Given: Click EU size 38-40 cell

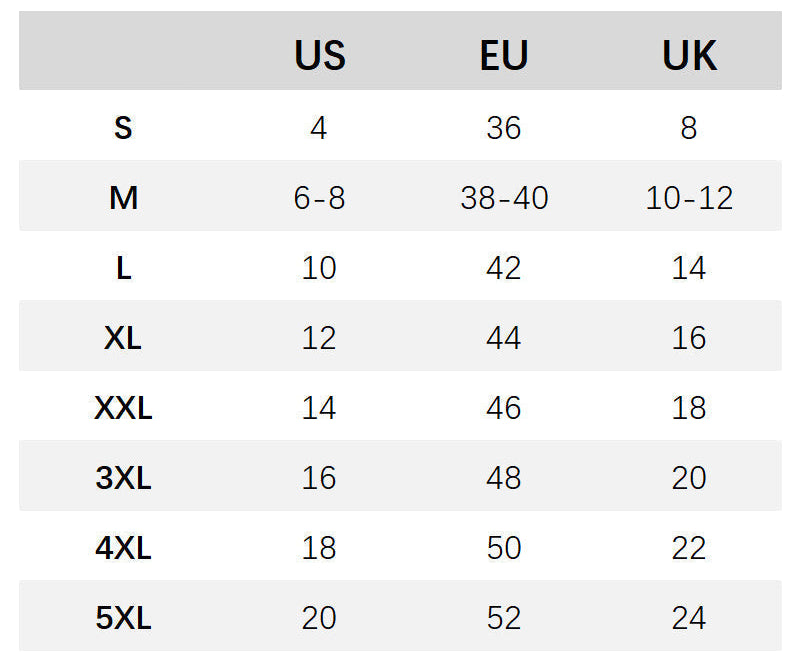Looking at the screenshot, I should 504,198.
